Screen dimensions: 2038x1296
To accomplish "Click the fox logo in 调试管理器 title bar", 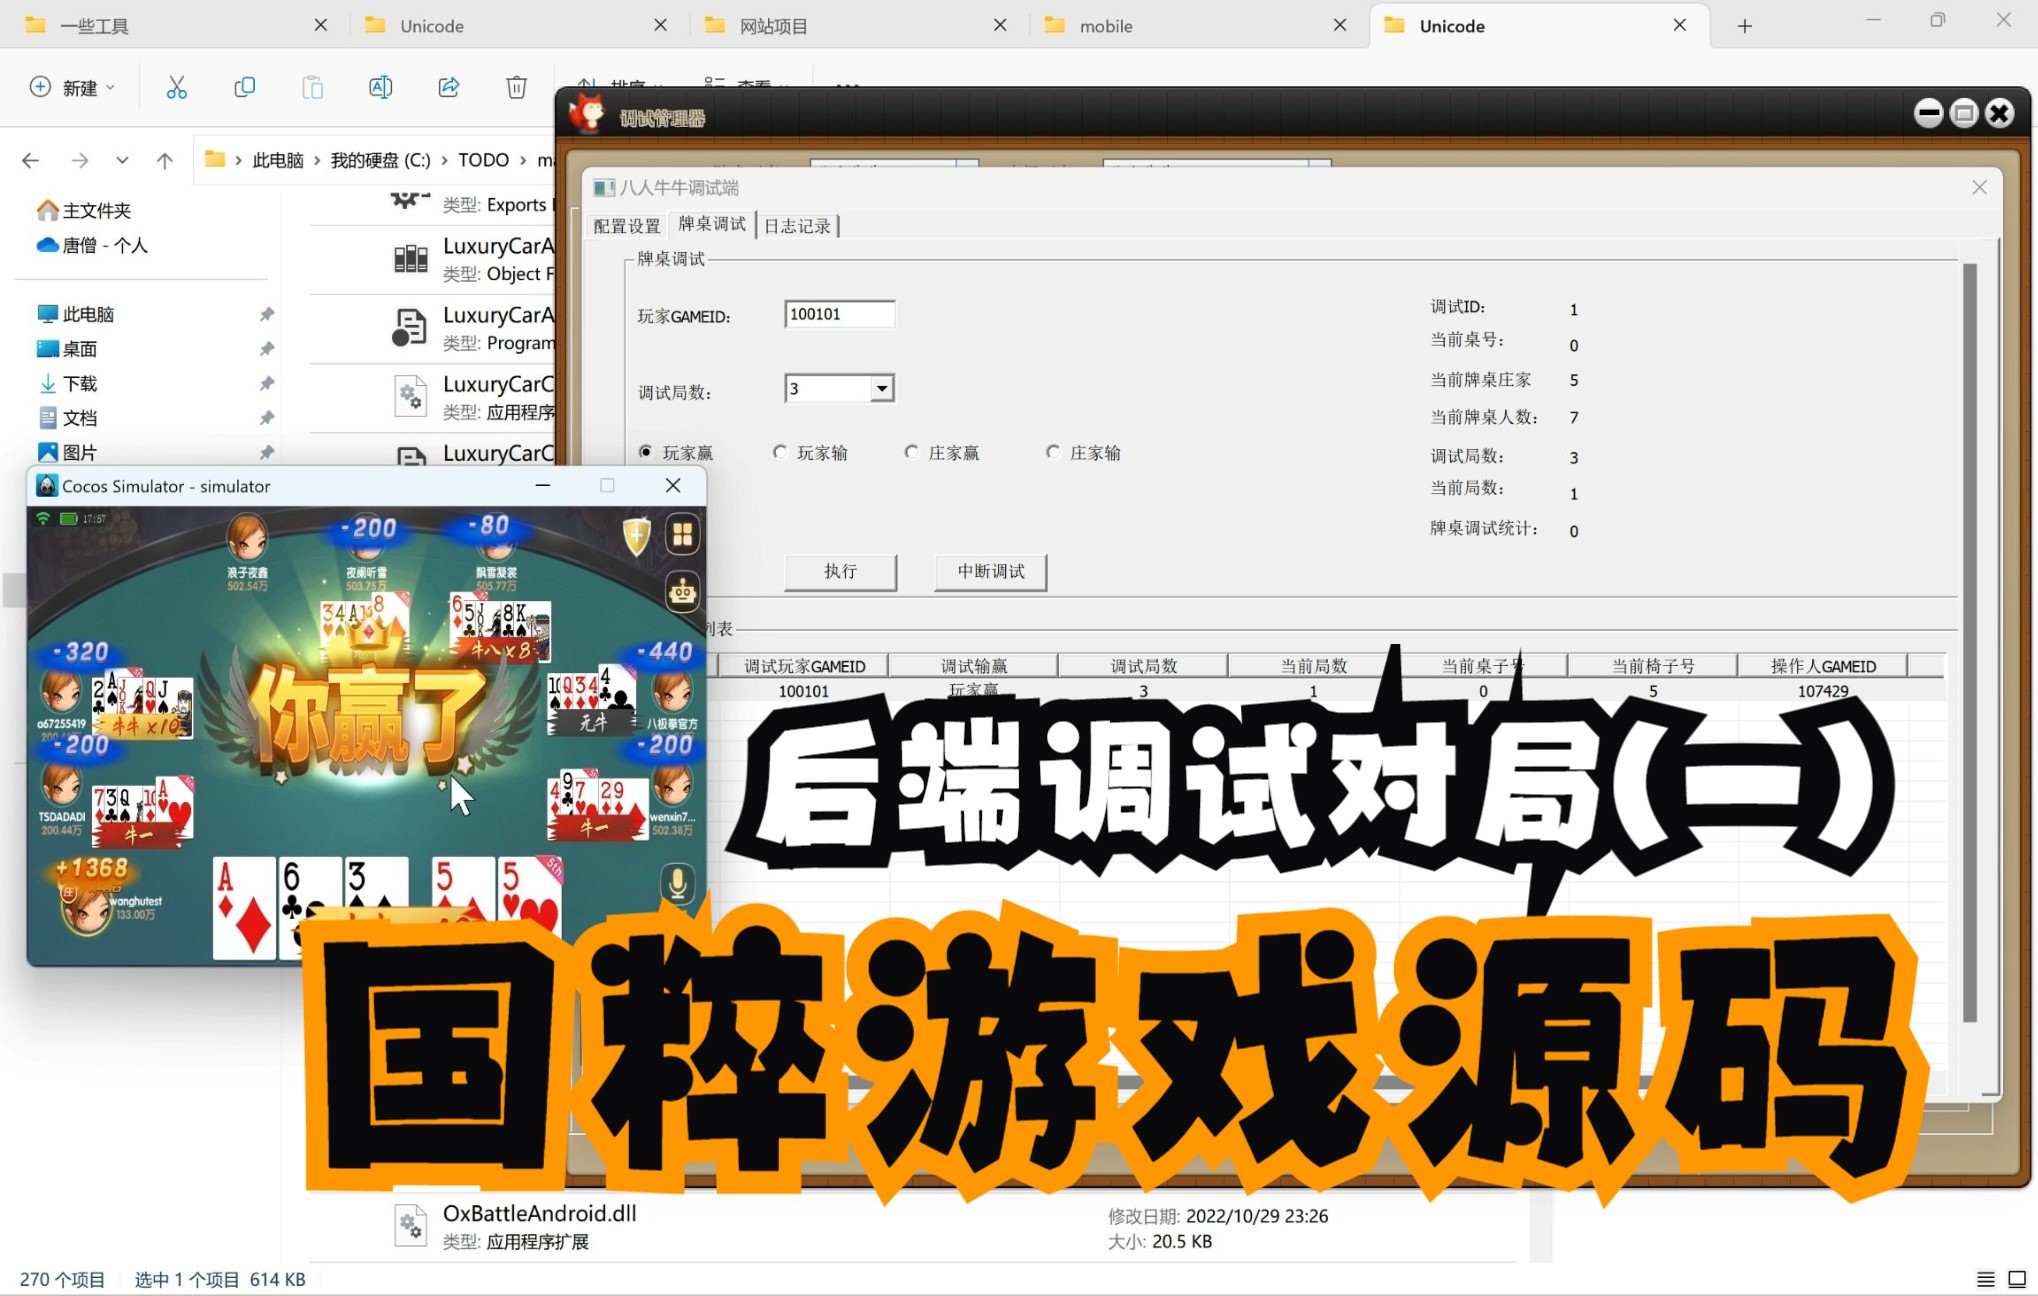I will tap(587, 113).
